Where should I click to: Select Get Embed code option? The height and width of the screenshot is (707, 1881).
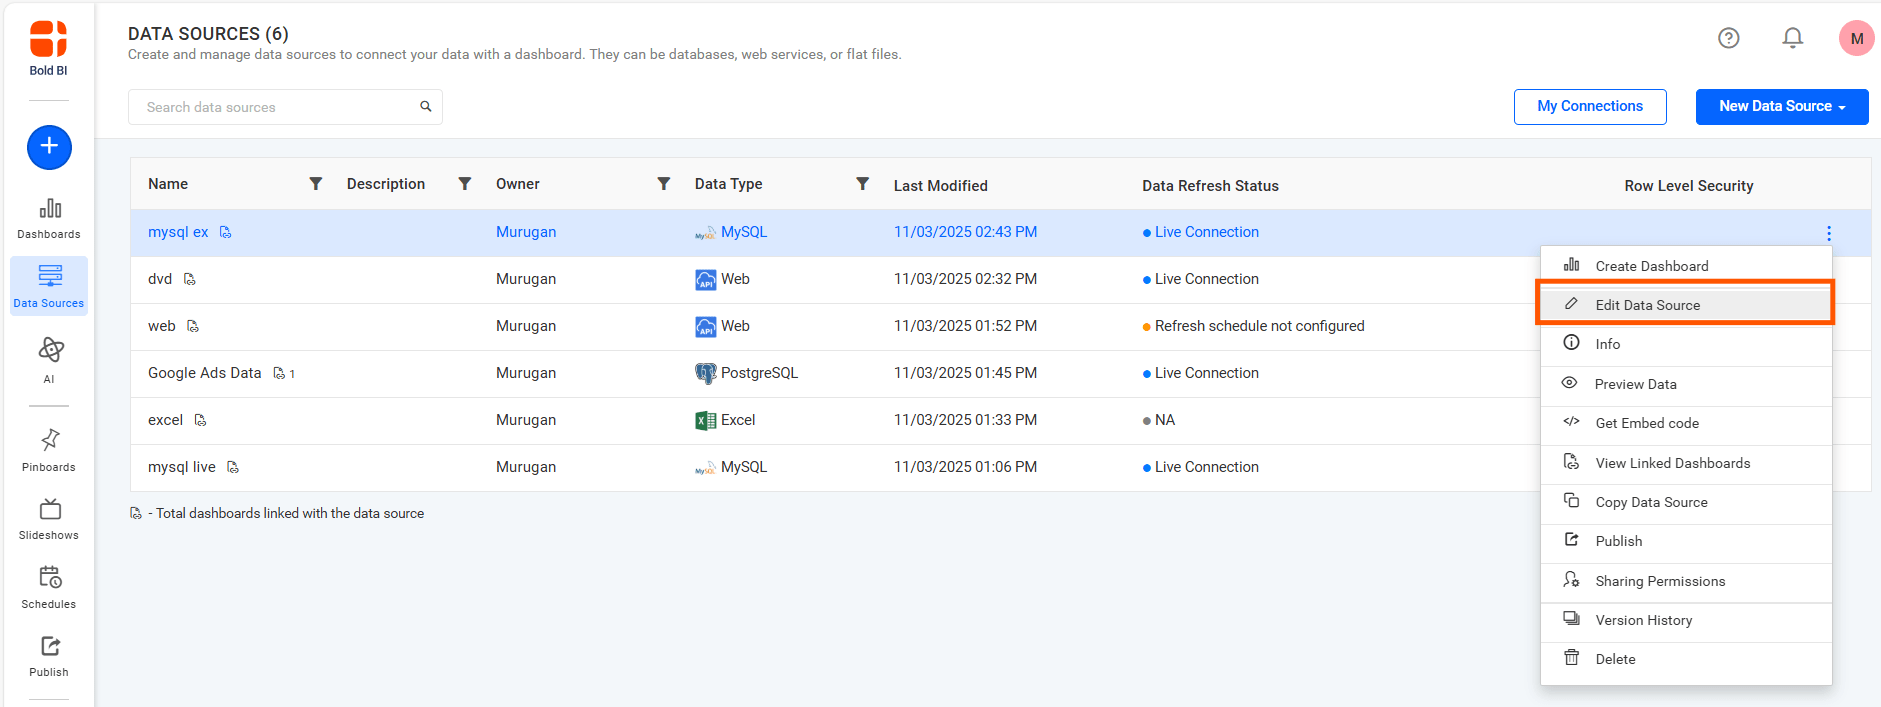1686,423
